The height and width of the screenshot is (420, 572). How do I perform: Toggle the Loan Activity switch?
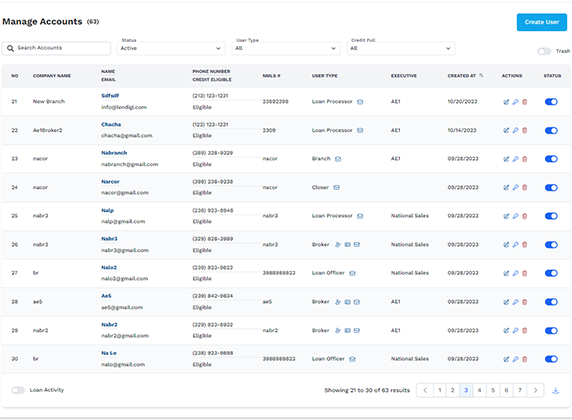18,390
